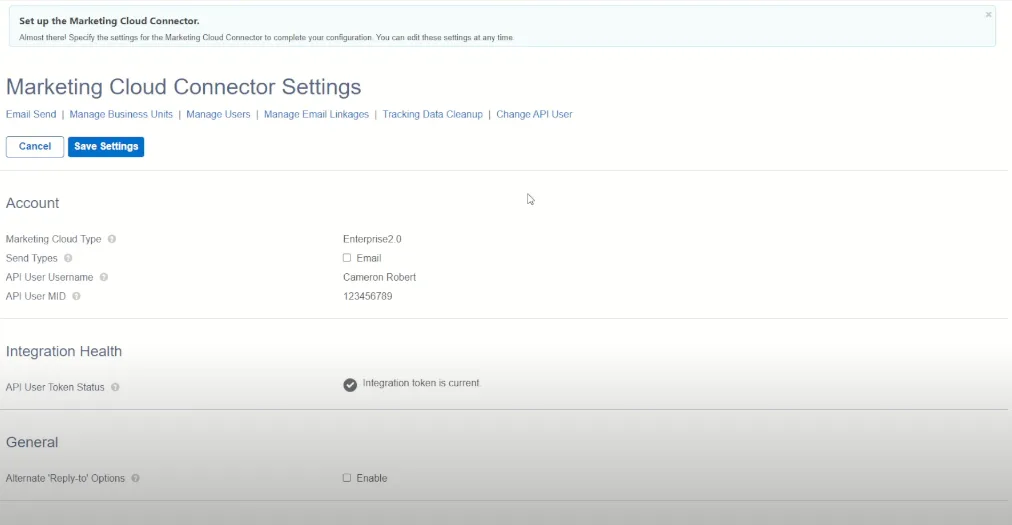This screenshot has width=1012, height=525.
Task: Go to Manage Business Units
Action: (x=121, y=115)
